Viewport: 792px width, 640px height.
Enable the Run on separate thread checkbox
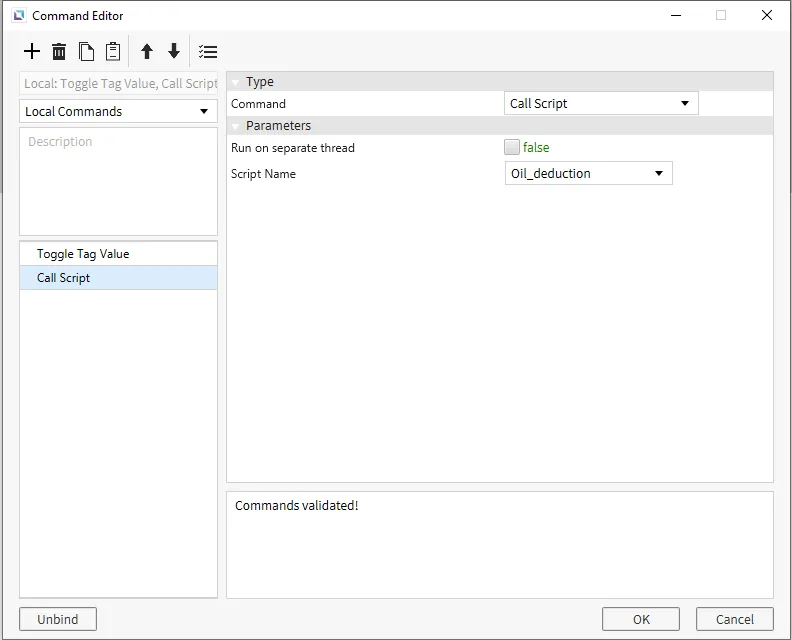[512, 147]
